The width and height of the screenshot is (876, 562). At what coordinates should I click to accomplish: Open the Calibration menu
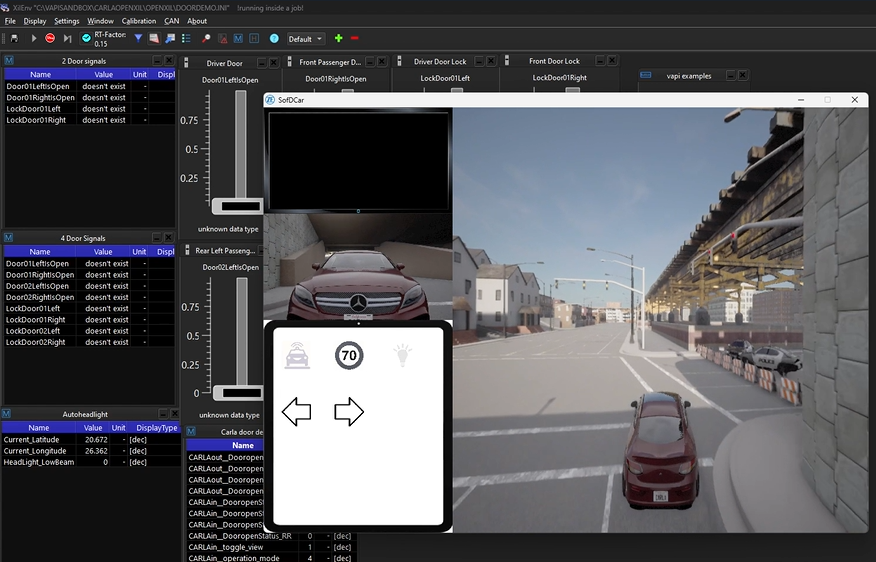(x=139, y=21)
